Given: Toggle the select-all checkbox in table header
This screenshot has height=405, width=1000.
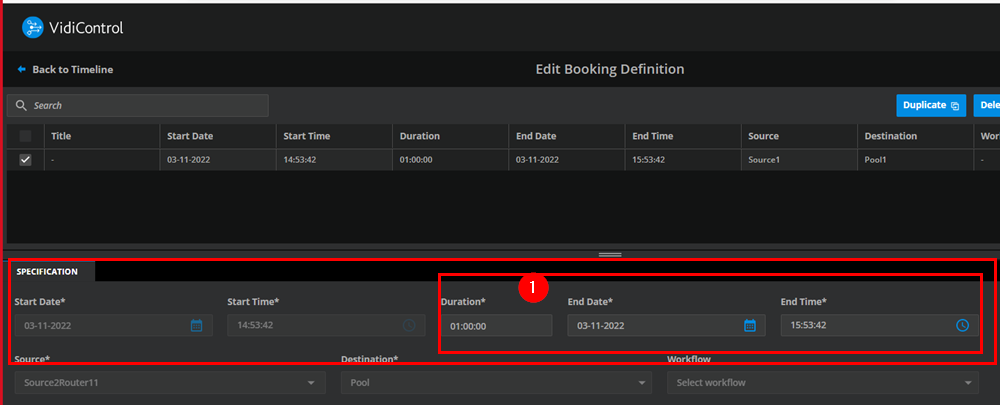Looking at the screenshot, I should 25,136.
